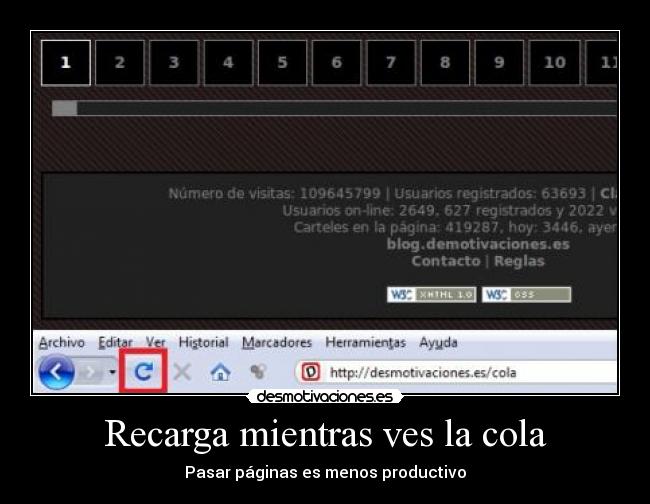The width and height of the screenshot is (650, 504).
Task: Click the greyed Forward arrow button
Action: pyautogui.click(x=90, y=372)
